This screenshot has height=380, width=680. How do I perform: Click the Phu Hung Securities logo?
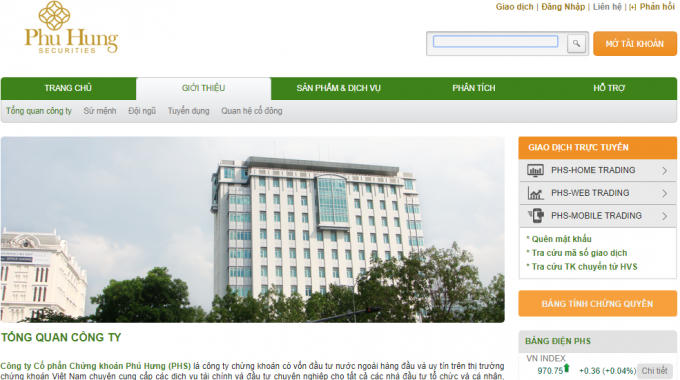[72, 28]
